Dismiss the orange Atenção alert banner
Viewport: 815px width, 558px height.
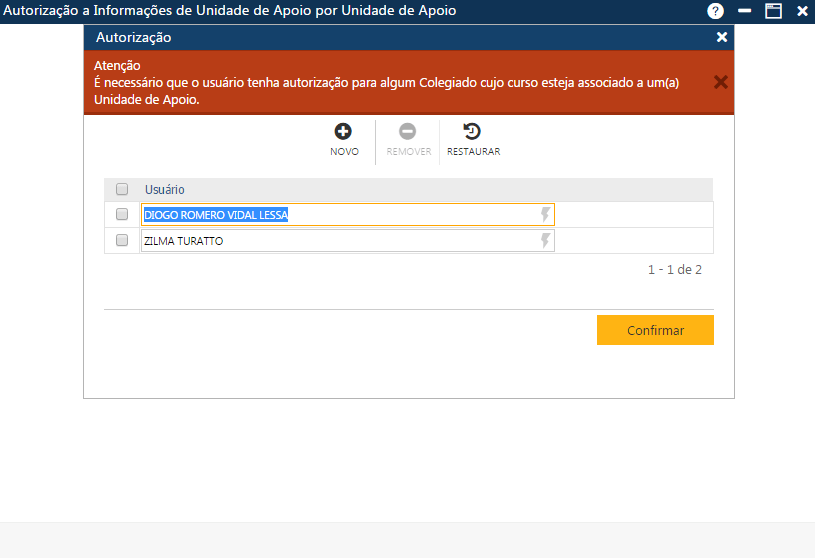pyautogui.click(x=720, y=82)
